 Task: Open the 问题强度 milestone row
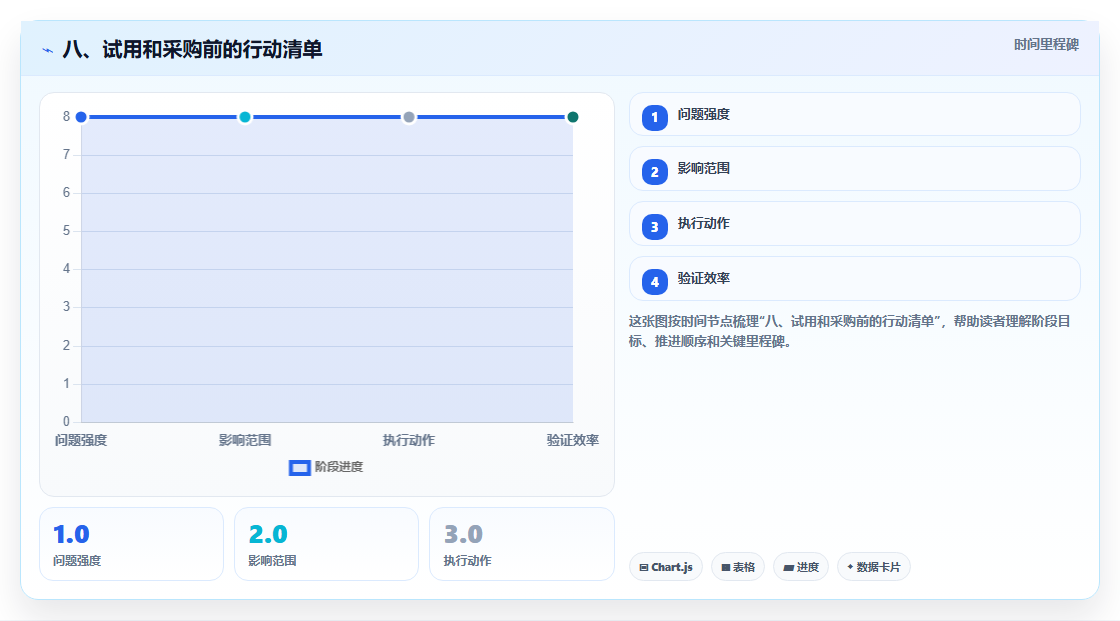[854, 114]
